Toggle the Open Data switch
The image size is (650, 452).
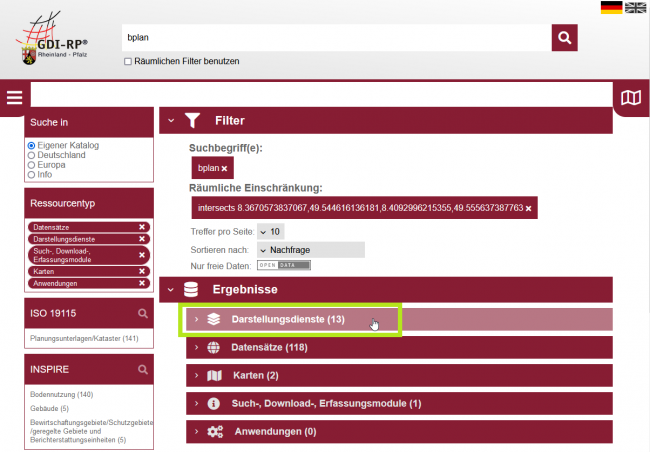point(284,265)
